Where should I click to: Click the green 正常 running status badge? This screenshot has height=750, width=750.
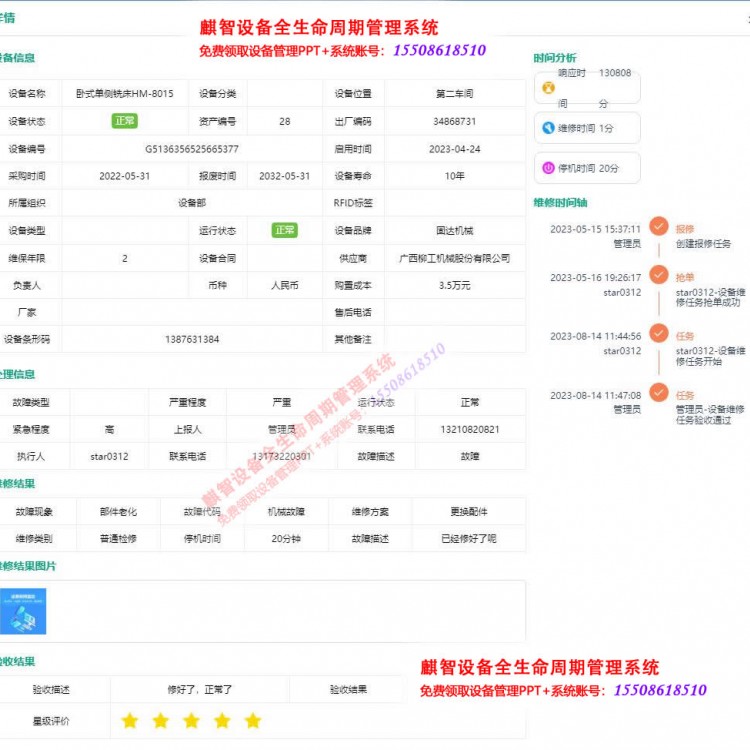[285, 230]
